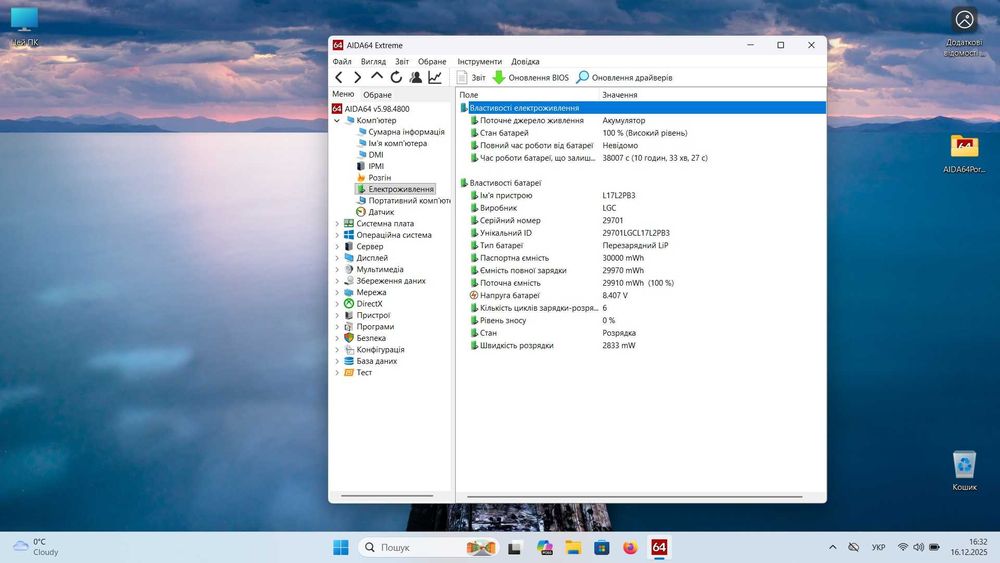This screenshot has width=1000, height=563.
Task: Open the Вигляд menu
Action: [x=373, y=61]
